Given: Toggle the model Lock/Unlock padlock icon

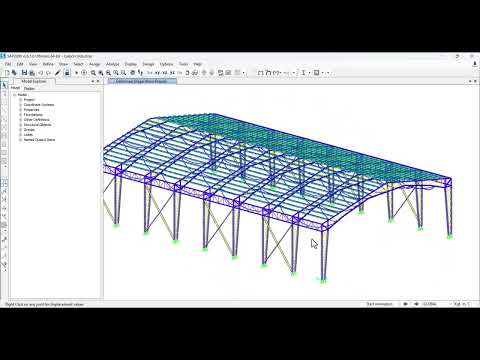Looking at the screenshot, I should pyautogui.click(x=67, y=73).
